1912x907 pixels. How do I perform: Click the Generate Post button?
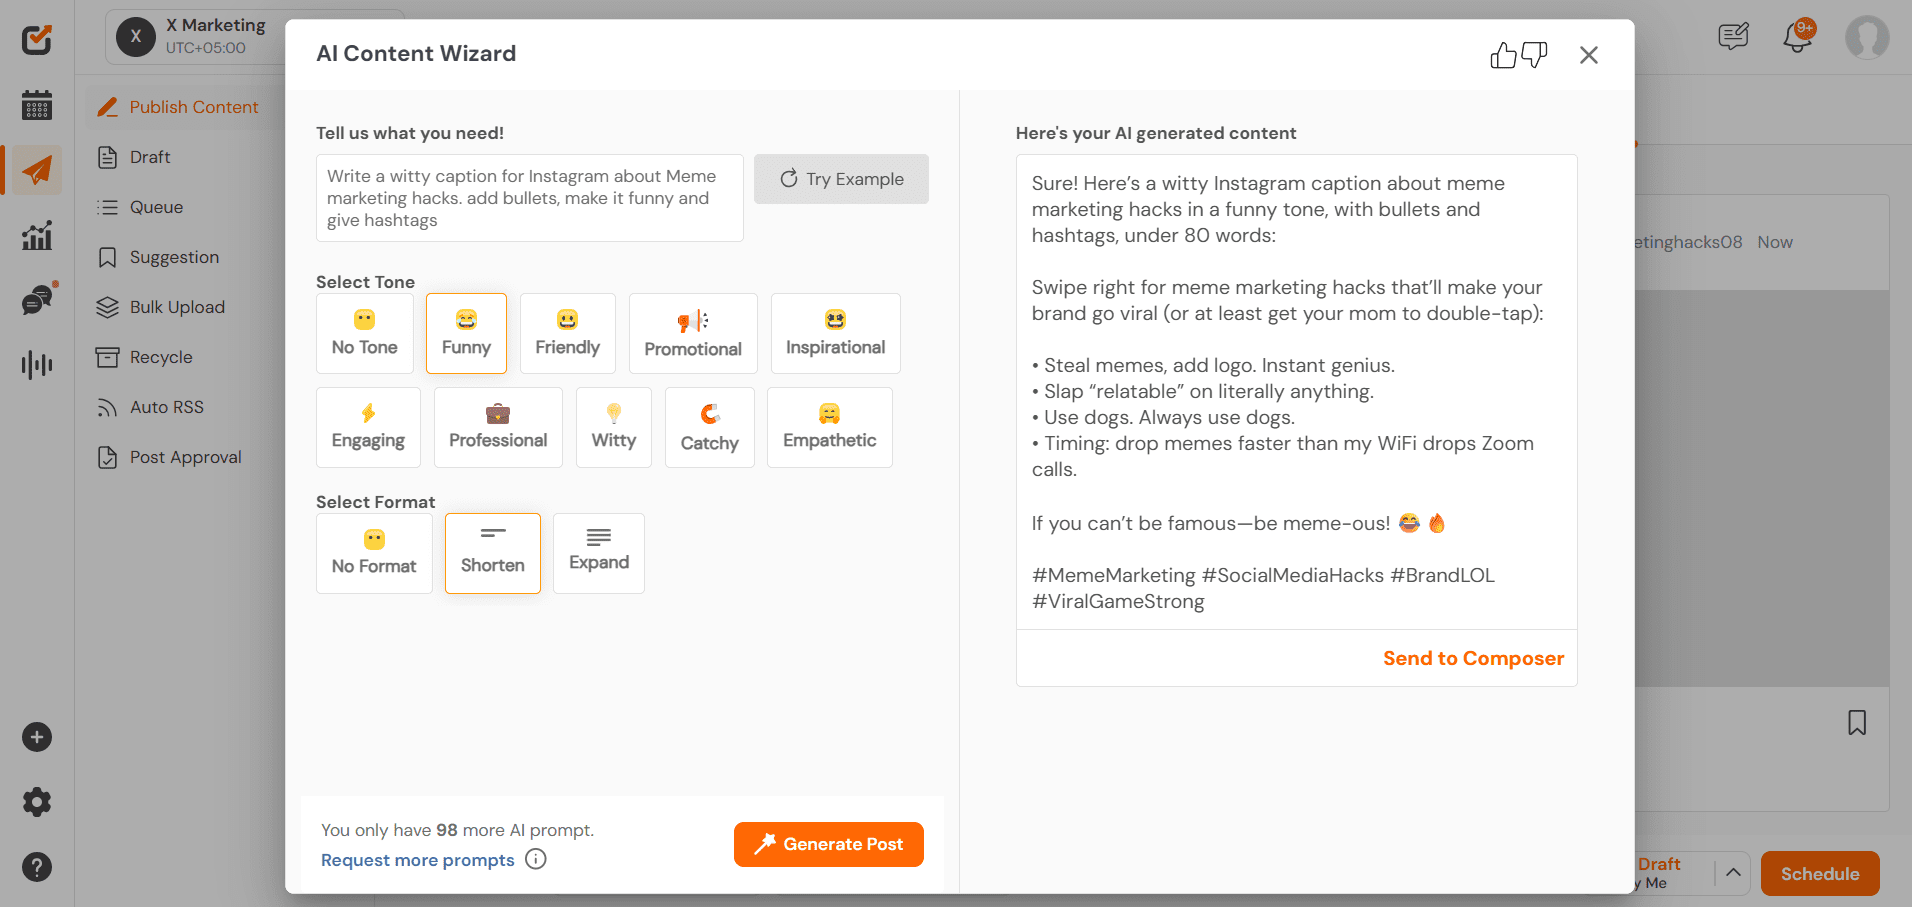[828, 844]
